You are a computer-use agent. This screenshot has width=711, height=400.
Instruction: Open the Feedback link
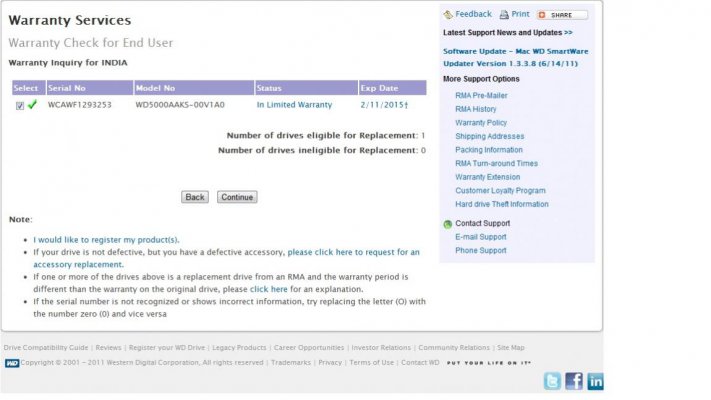click(473, 14)
